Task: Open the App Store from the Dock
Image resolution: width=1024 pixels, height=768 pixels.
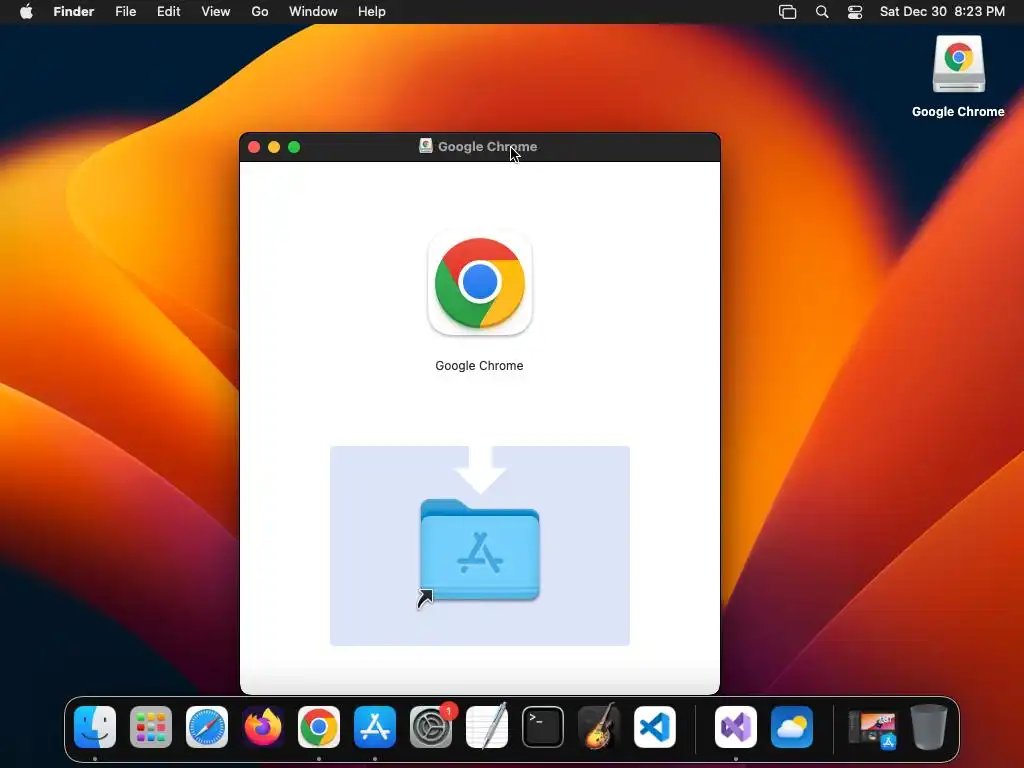Action: [x=375, y=727]
